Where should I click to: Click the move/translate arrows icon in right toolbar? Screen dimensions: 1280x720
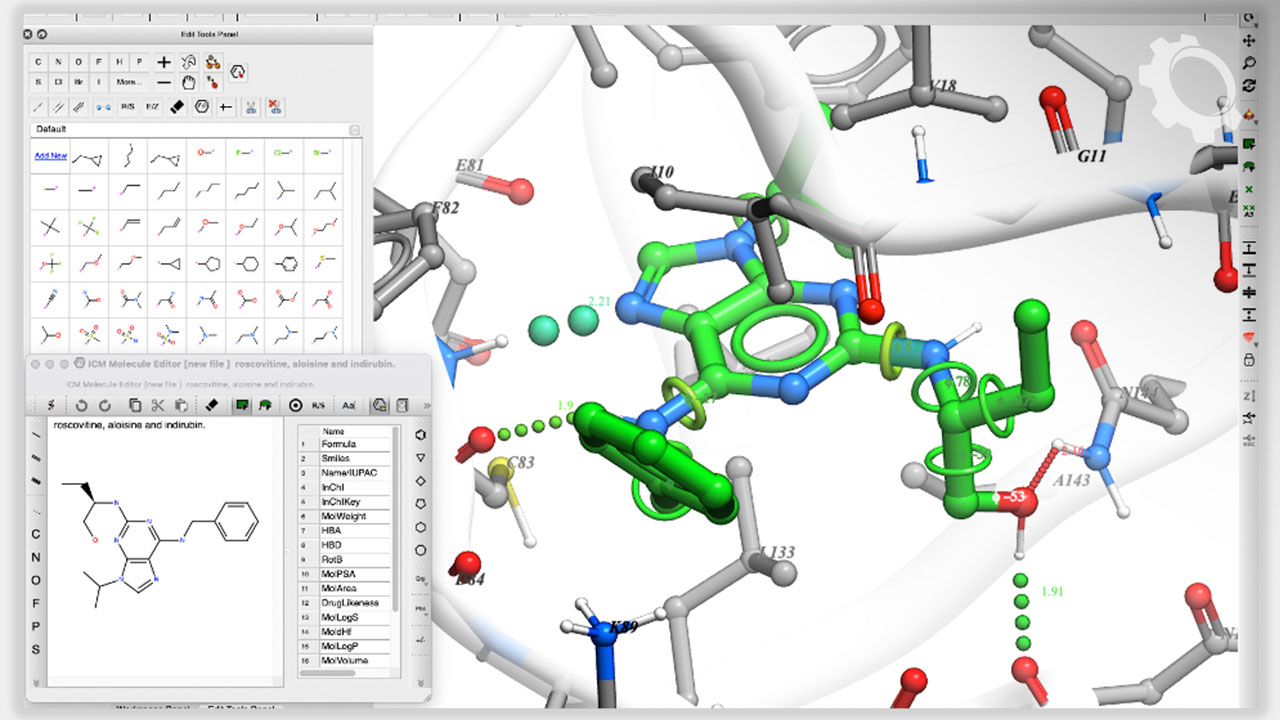pos(1249,41)
